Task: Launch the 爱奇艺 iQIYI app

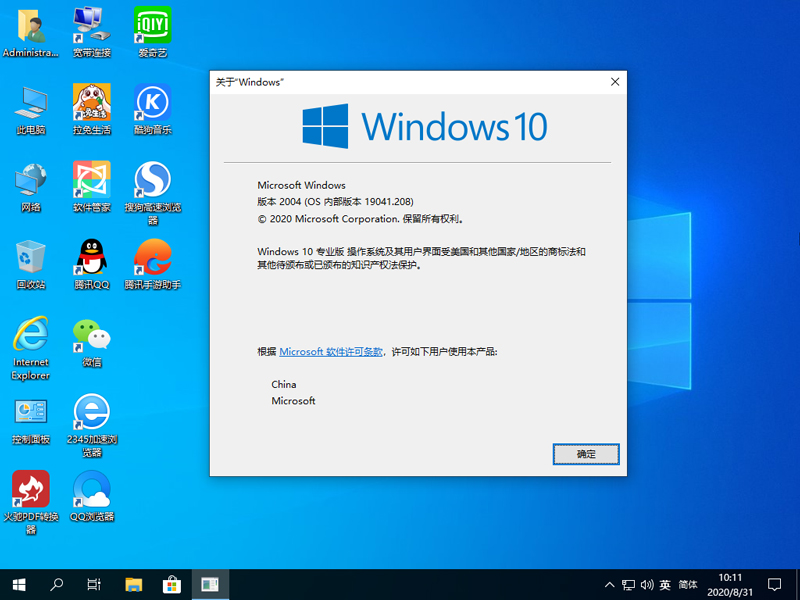Action: point(151,25)
